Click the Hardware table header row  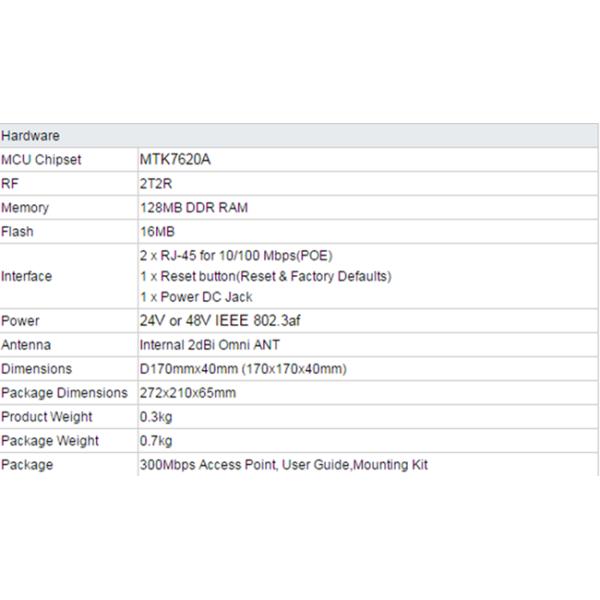pyautogui.click(x=300, y=136)
